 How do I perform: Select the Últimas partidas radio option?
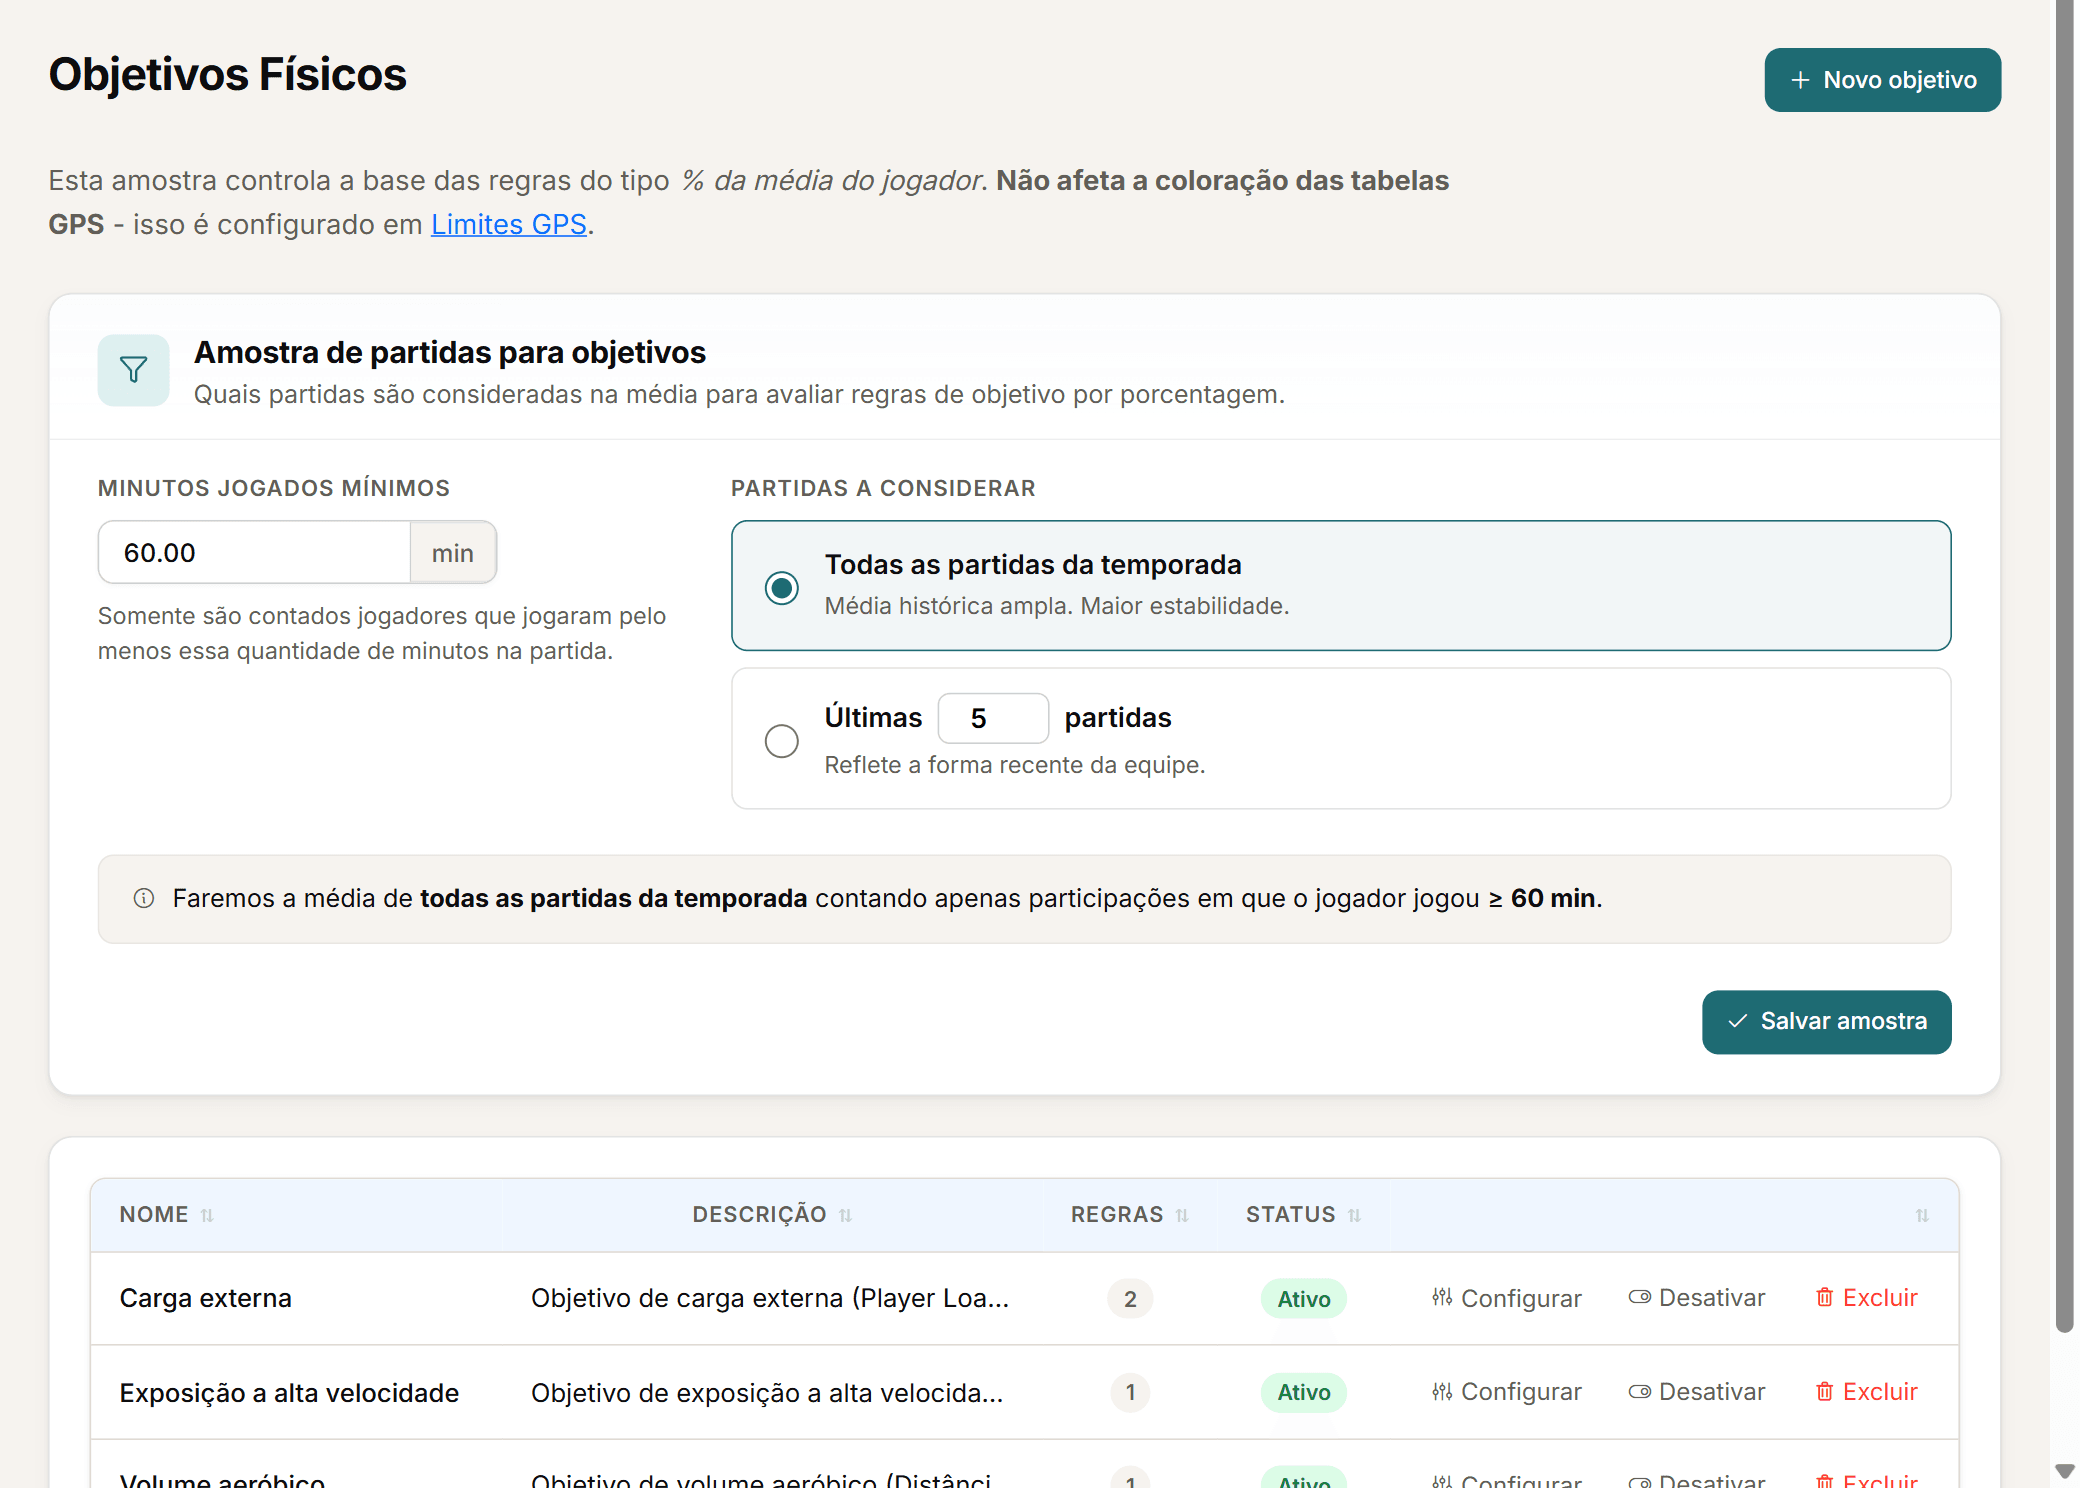782,741
